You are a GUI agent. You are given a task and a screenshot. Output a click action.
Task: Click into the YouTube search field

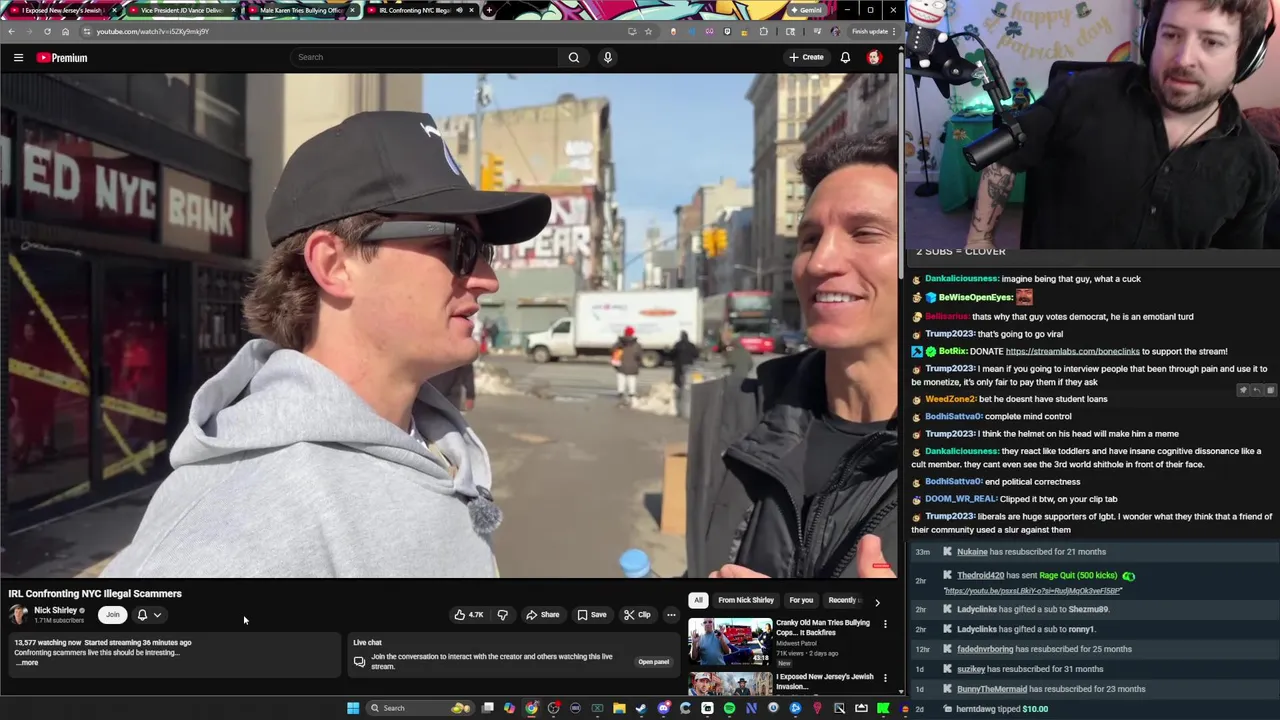425,57
